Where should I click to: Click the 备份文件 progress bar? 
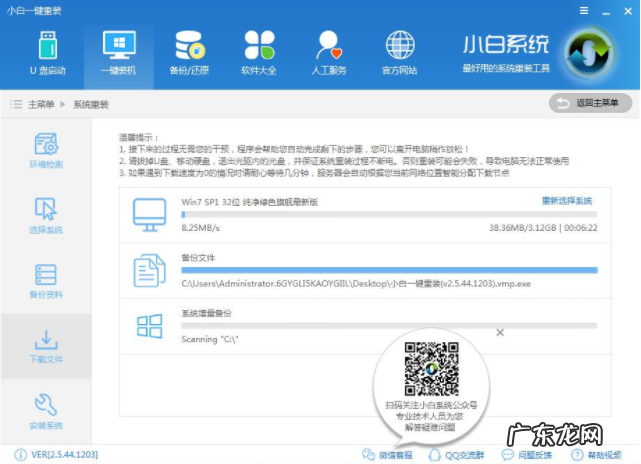389,270
